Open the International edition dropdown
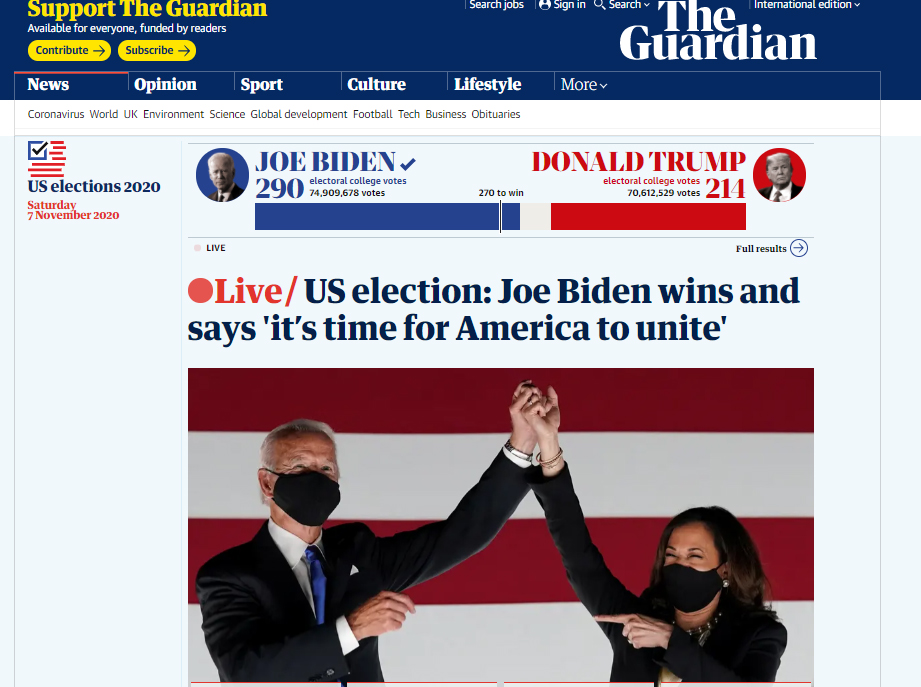 [x=806, y=5]
